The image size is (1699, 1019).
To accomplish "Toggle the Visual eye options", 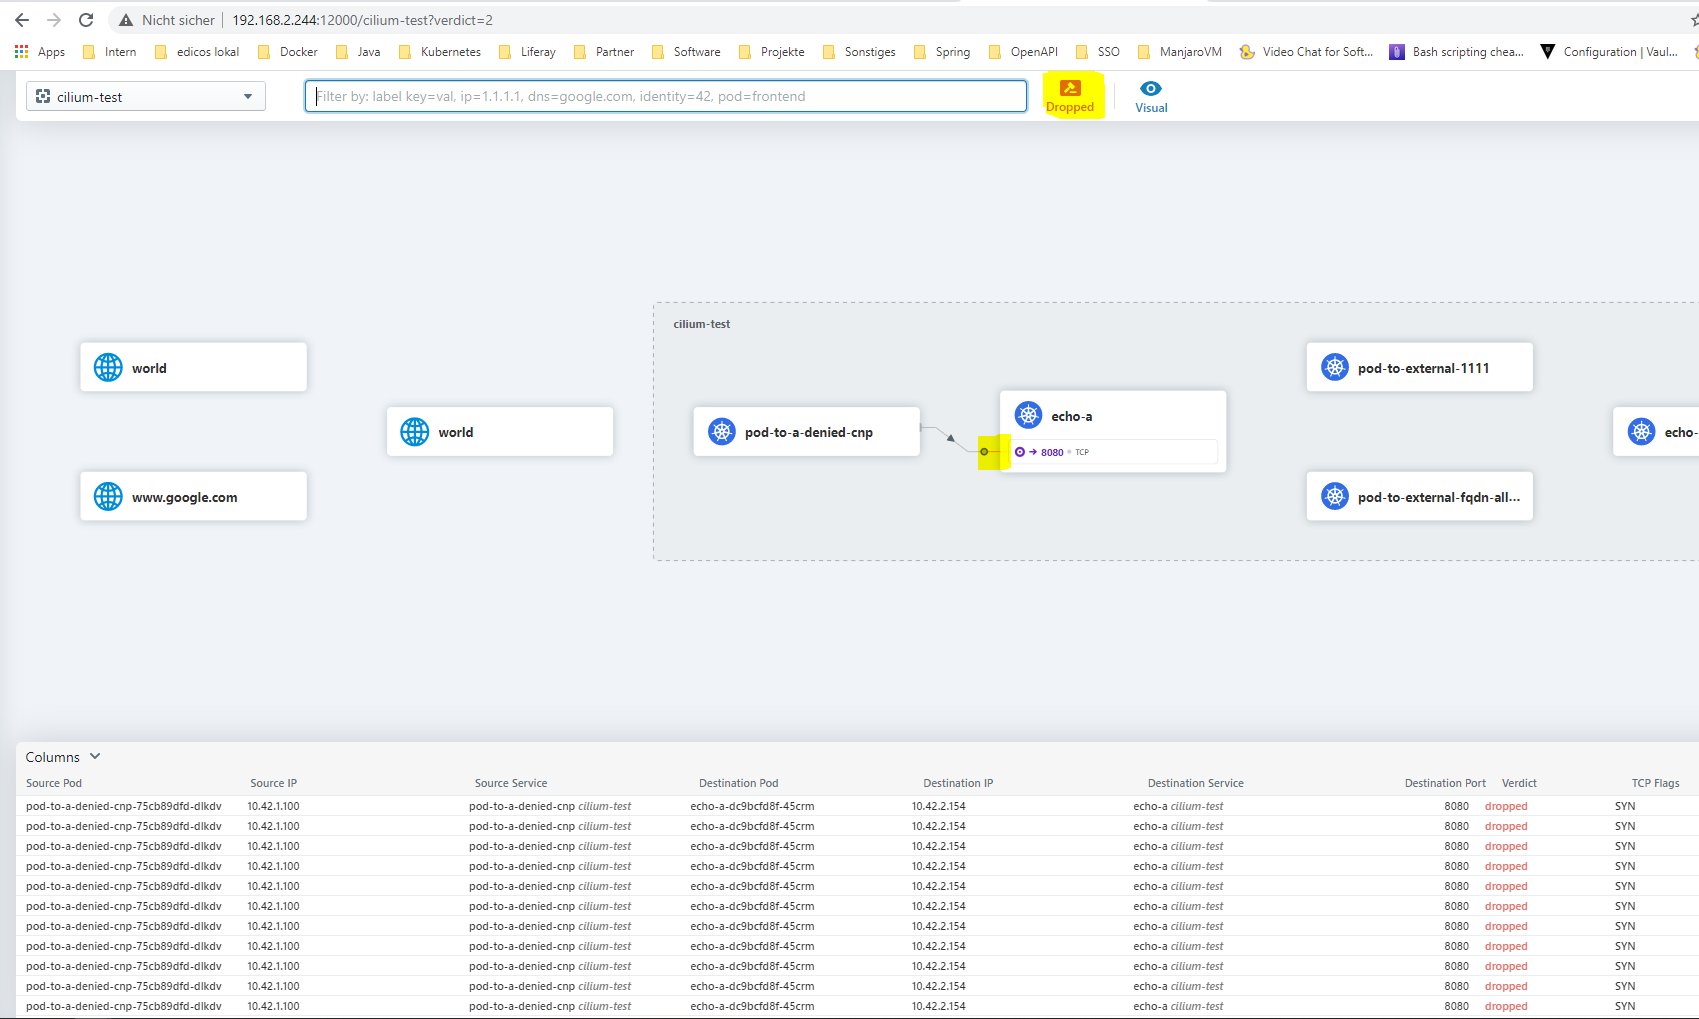I will [x=1151, y=96].
